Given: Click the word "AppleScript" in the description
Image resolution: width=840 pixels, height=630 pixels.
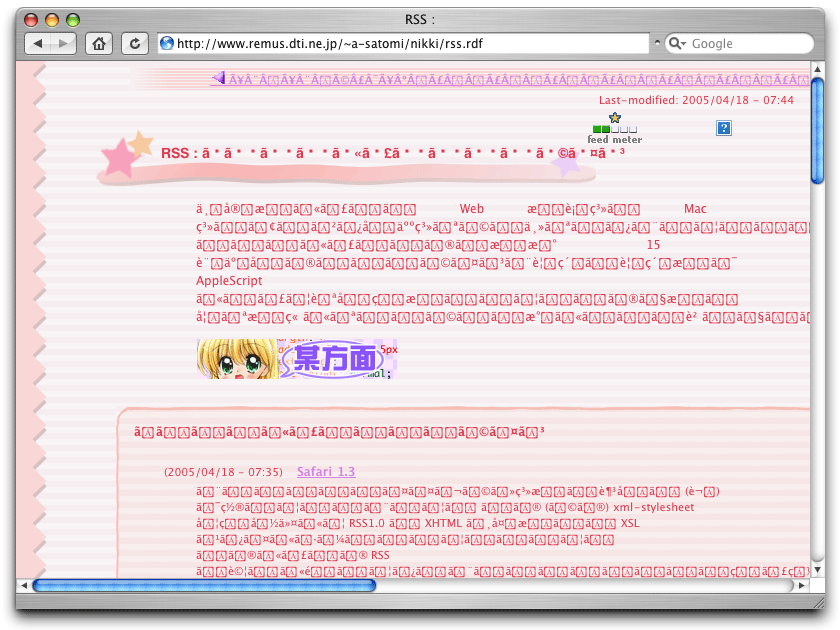Looking at the screenshot, I should [229, 281].
